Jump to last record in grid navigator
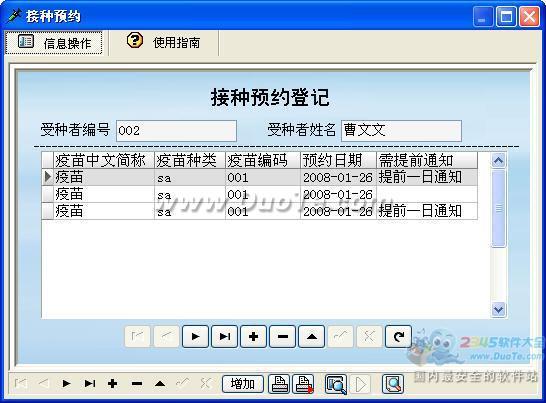The width and height of the screenshot is (546, 403). [x=225, y=336]
